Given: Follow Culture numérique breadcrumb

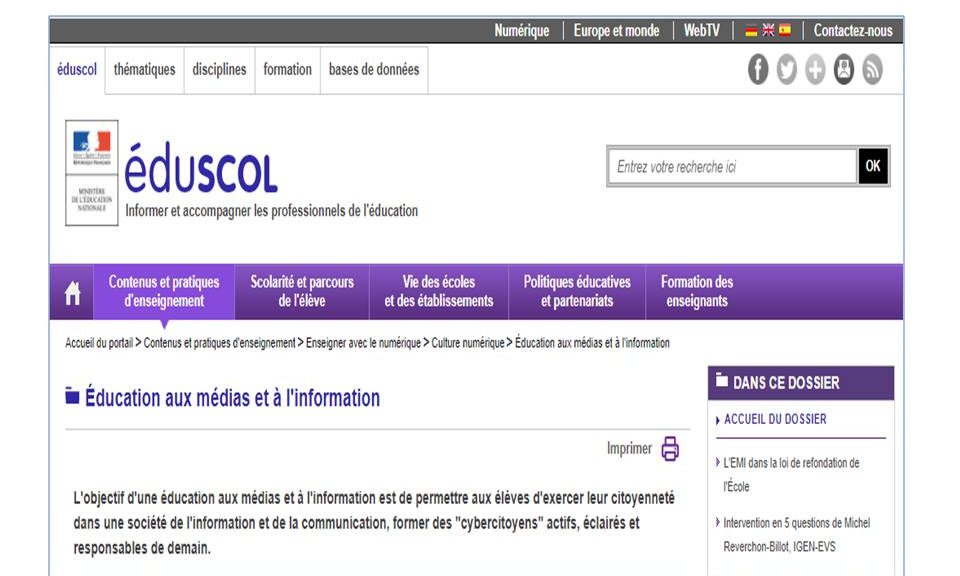Looking at the screenshot, I should pyautogui.click(x=468, y=343).
